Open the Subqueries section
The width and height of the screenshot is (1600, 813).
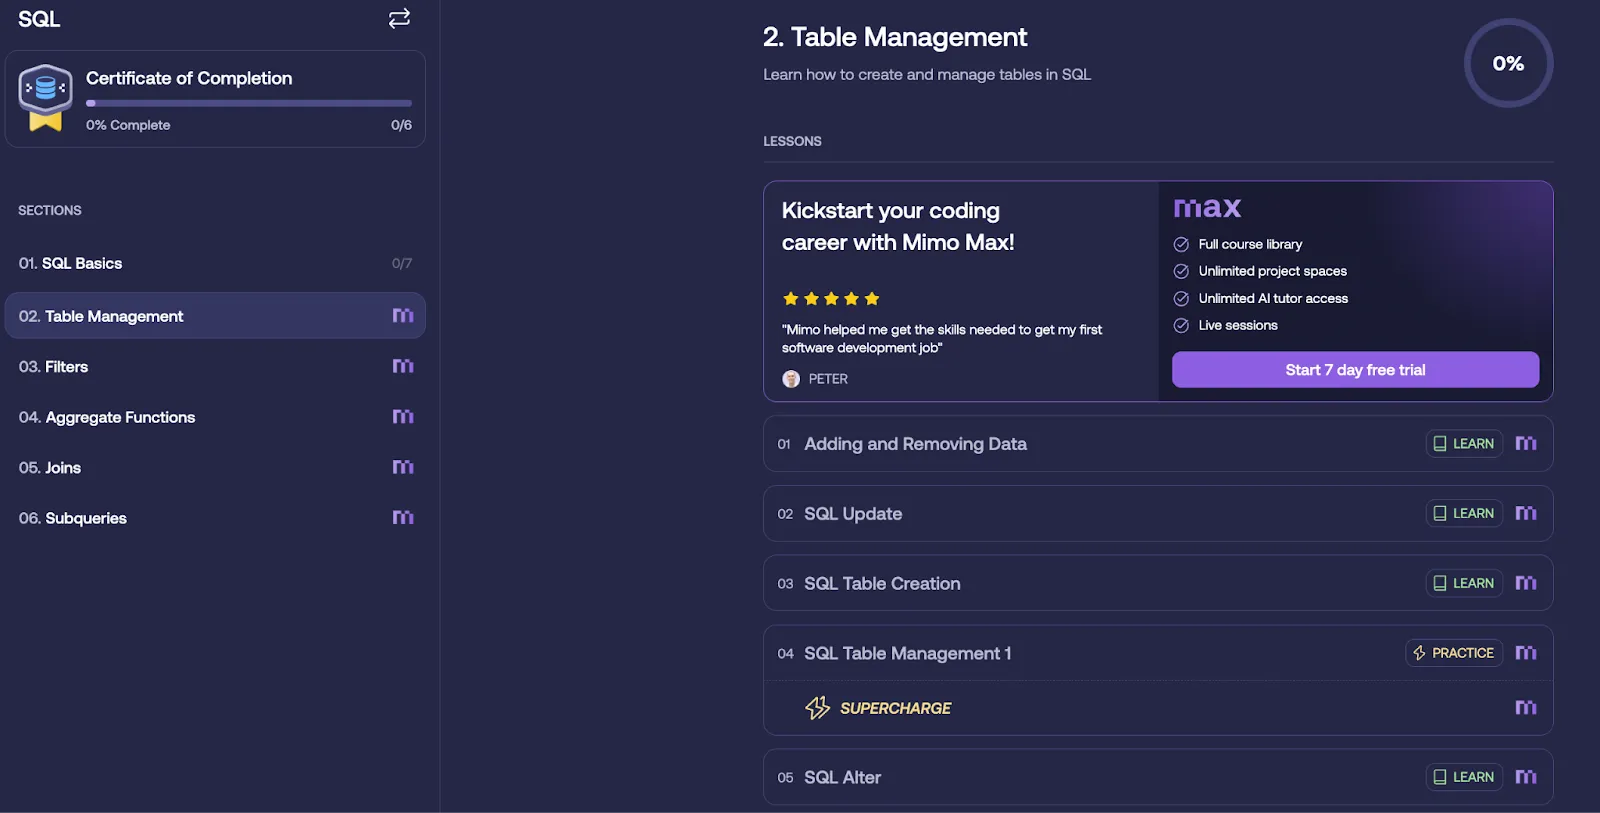[215, 518]
